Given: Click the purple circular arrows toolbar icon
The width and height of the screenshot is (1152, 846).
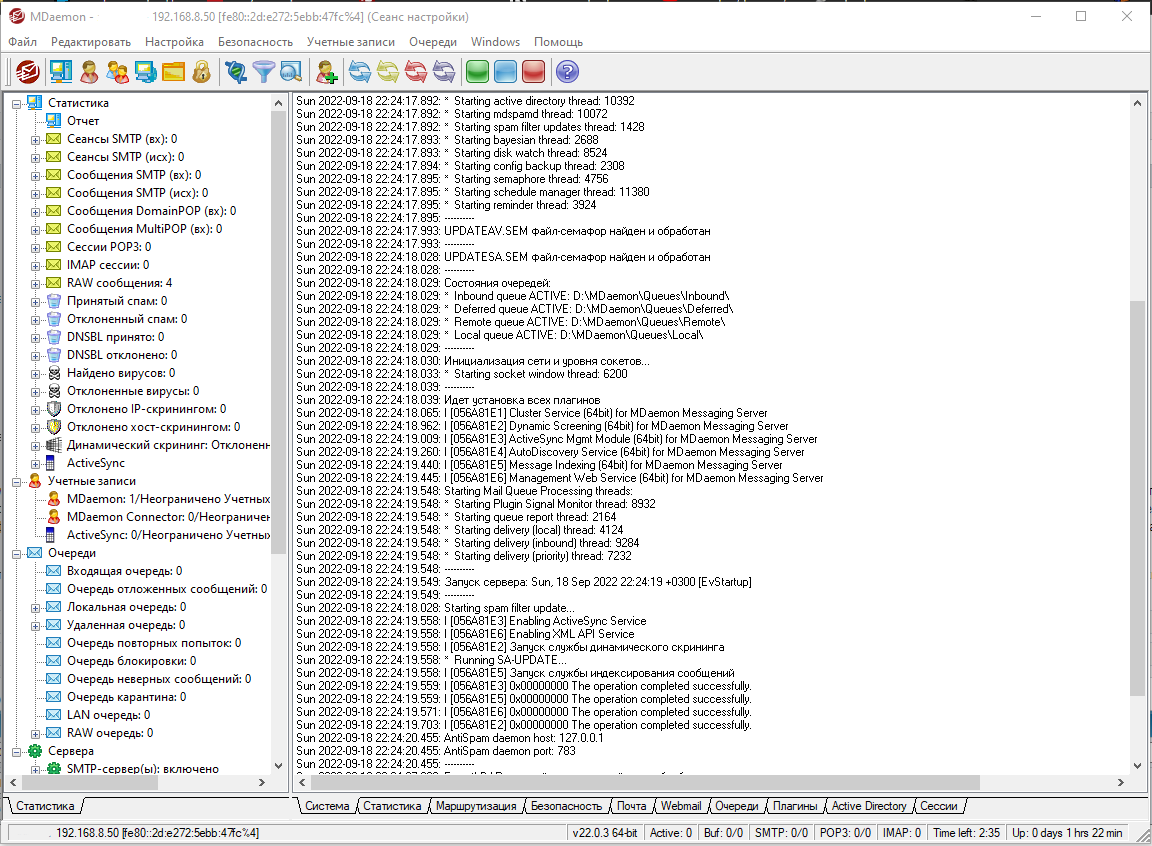Looking at the screenshot, I should [x=444, y=72].
